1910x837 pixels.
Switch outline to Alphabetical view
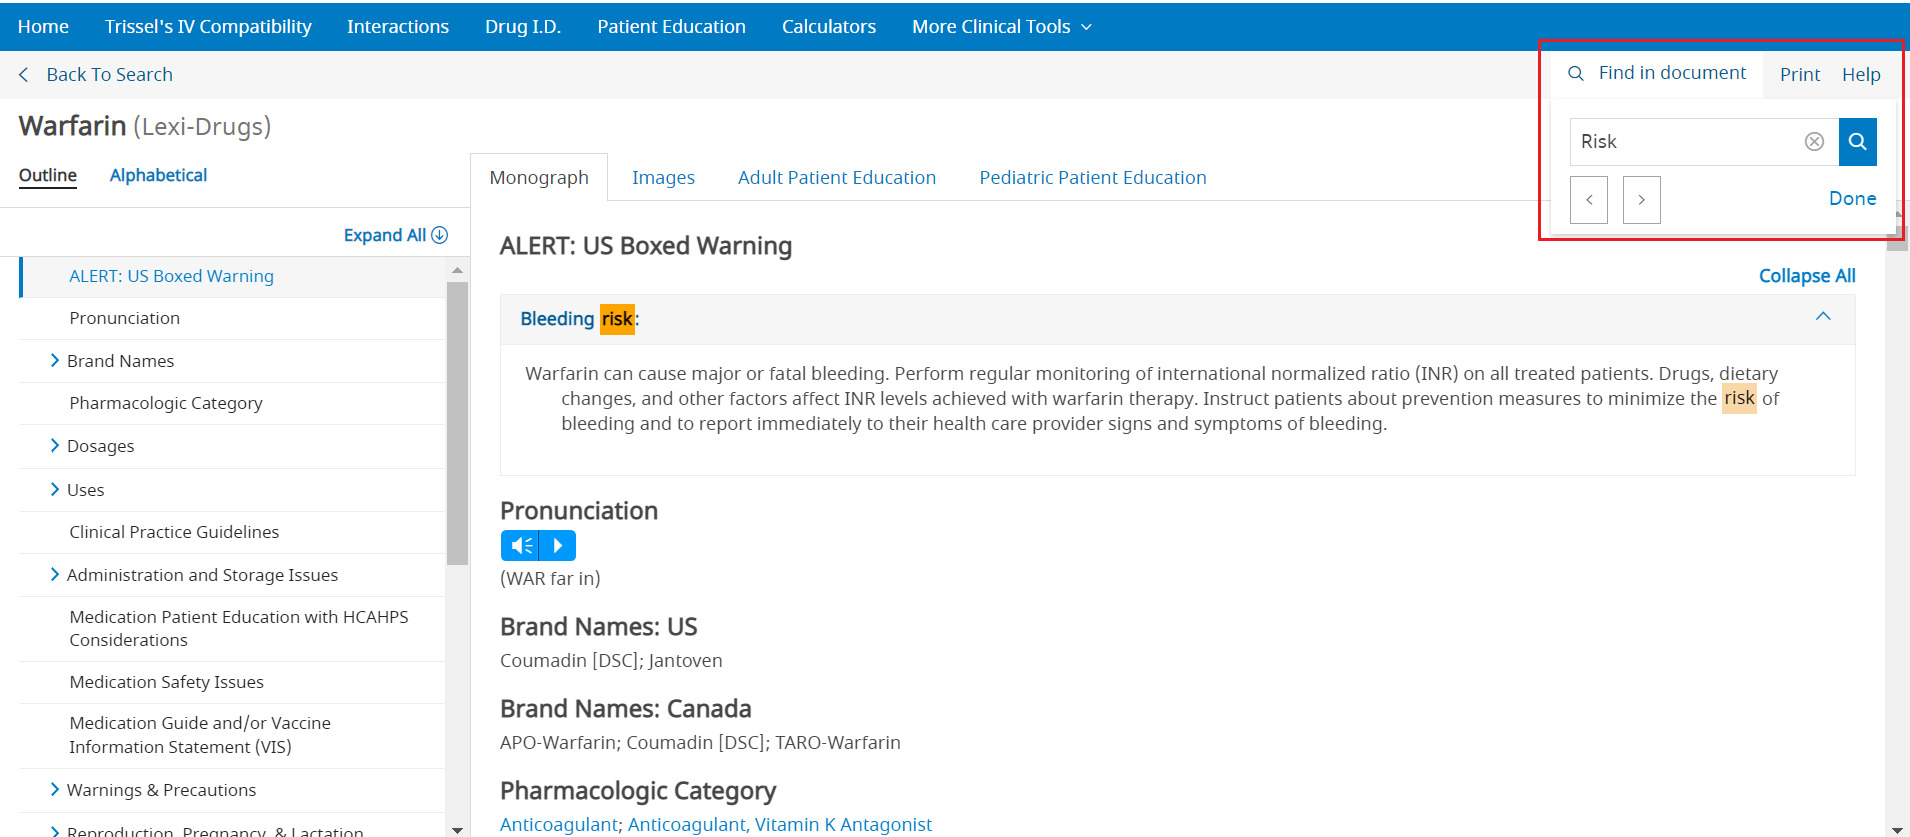click(158, 176)
